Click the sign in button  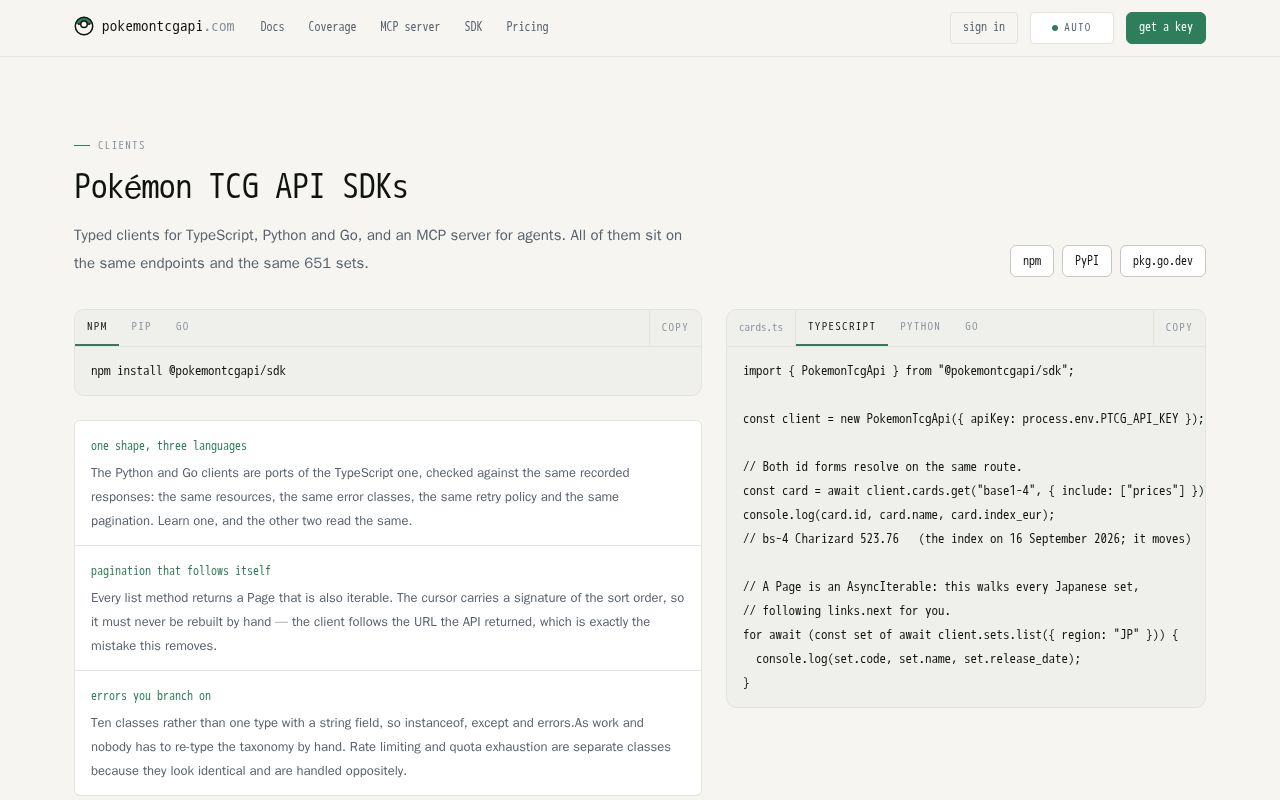tap(984, 28)
